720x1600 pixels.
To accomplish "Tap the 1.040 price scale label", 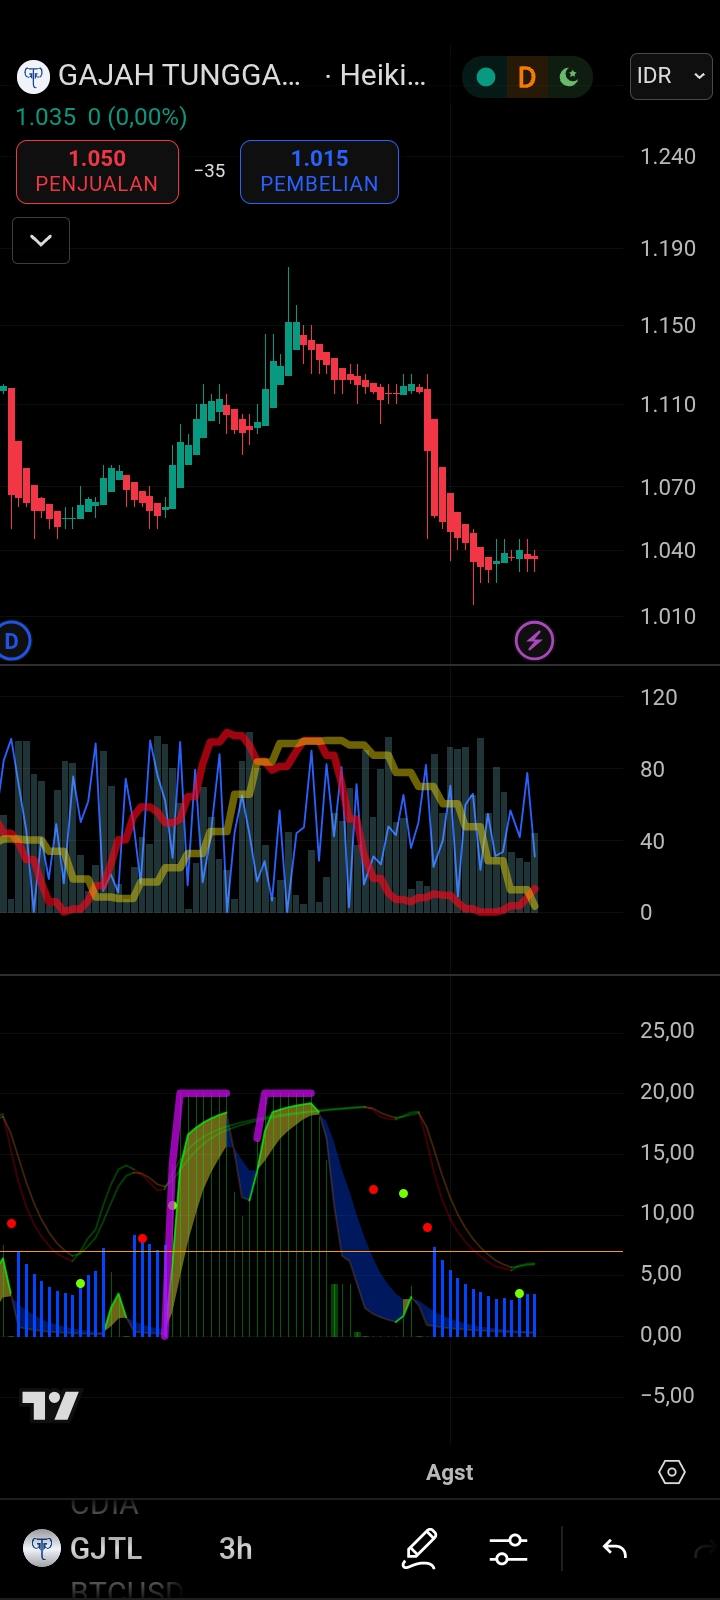I will (x=668, y=550).
